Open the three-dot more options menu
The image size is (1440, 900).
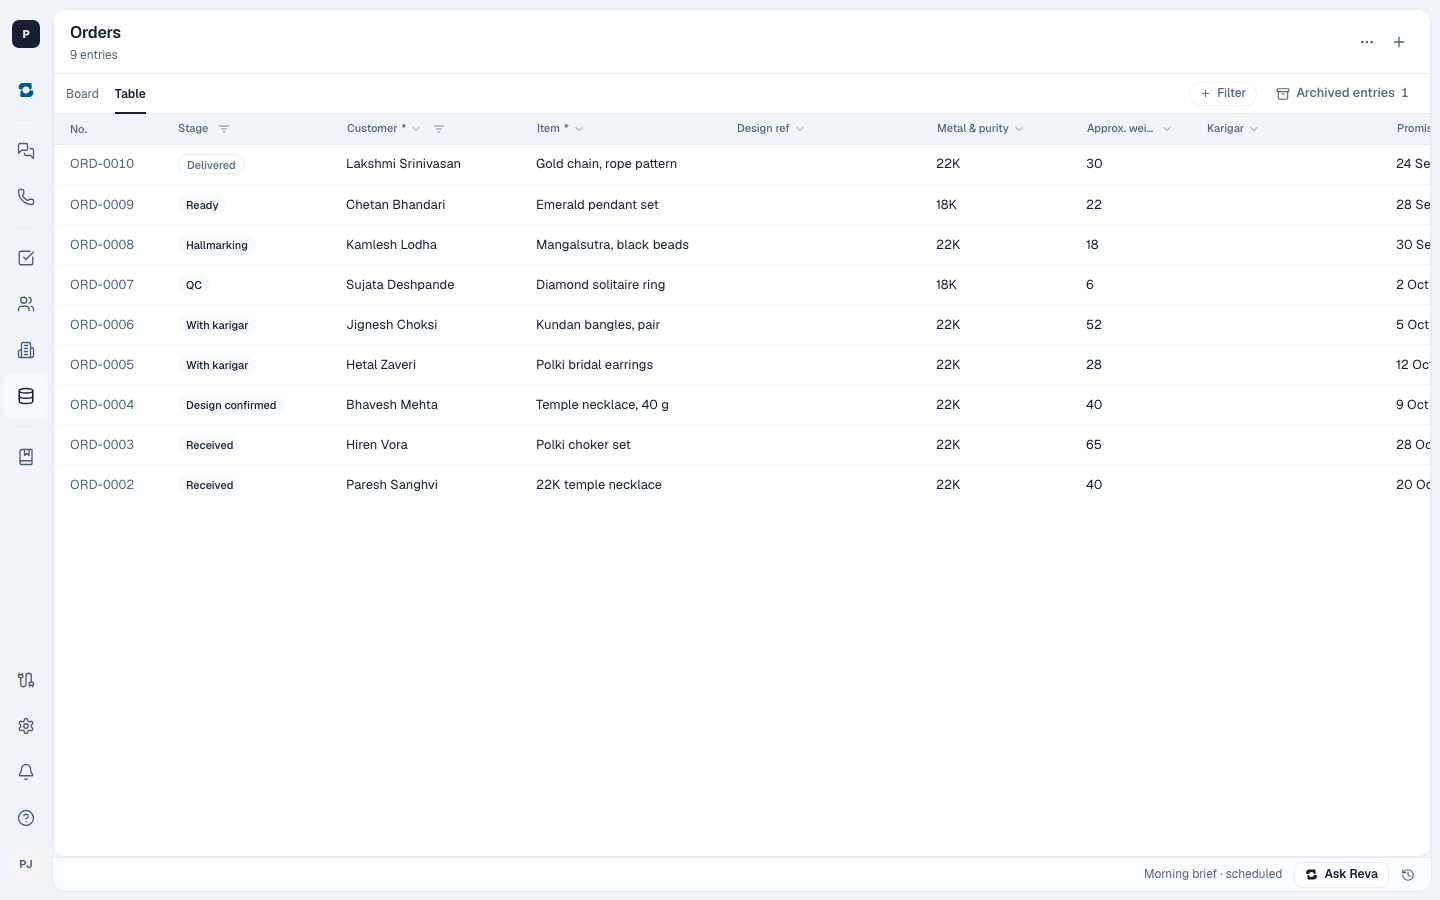(1367, 42)
